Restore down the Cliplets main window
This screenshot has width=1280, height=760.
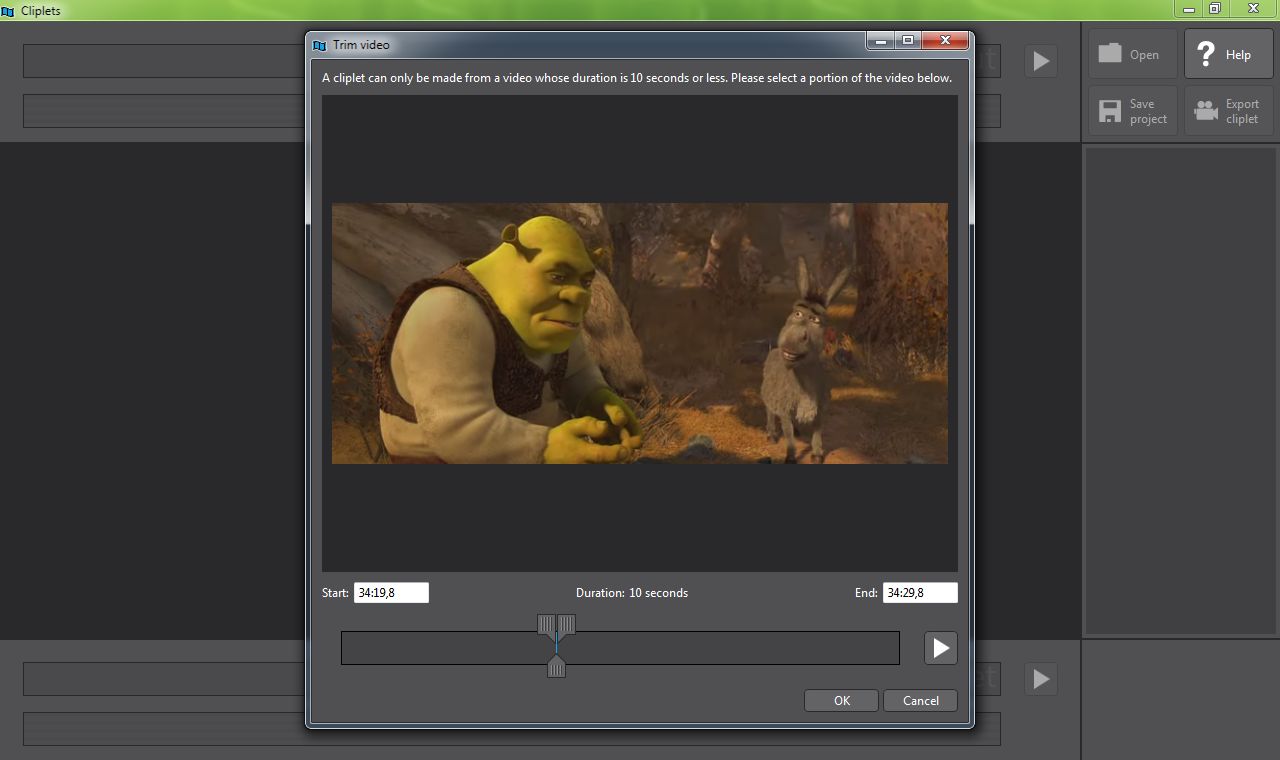(x=1215, y=8)
